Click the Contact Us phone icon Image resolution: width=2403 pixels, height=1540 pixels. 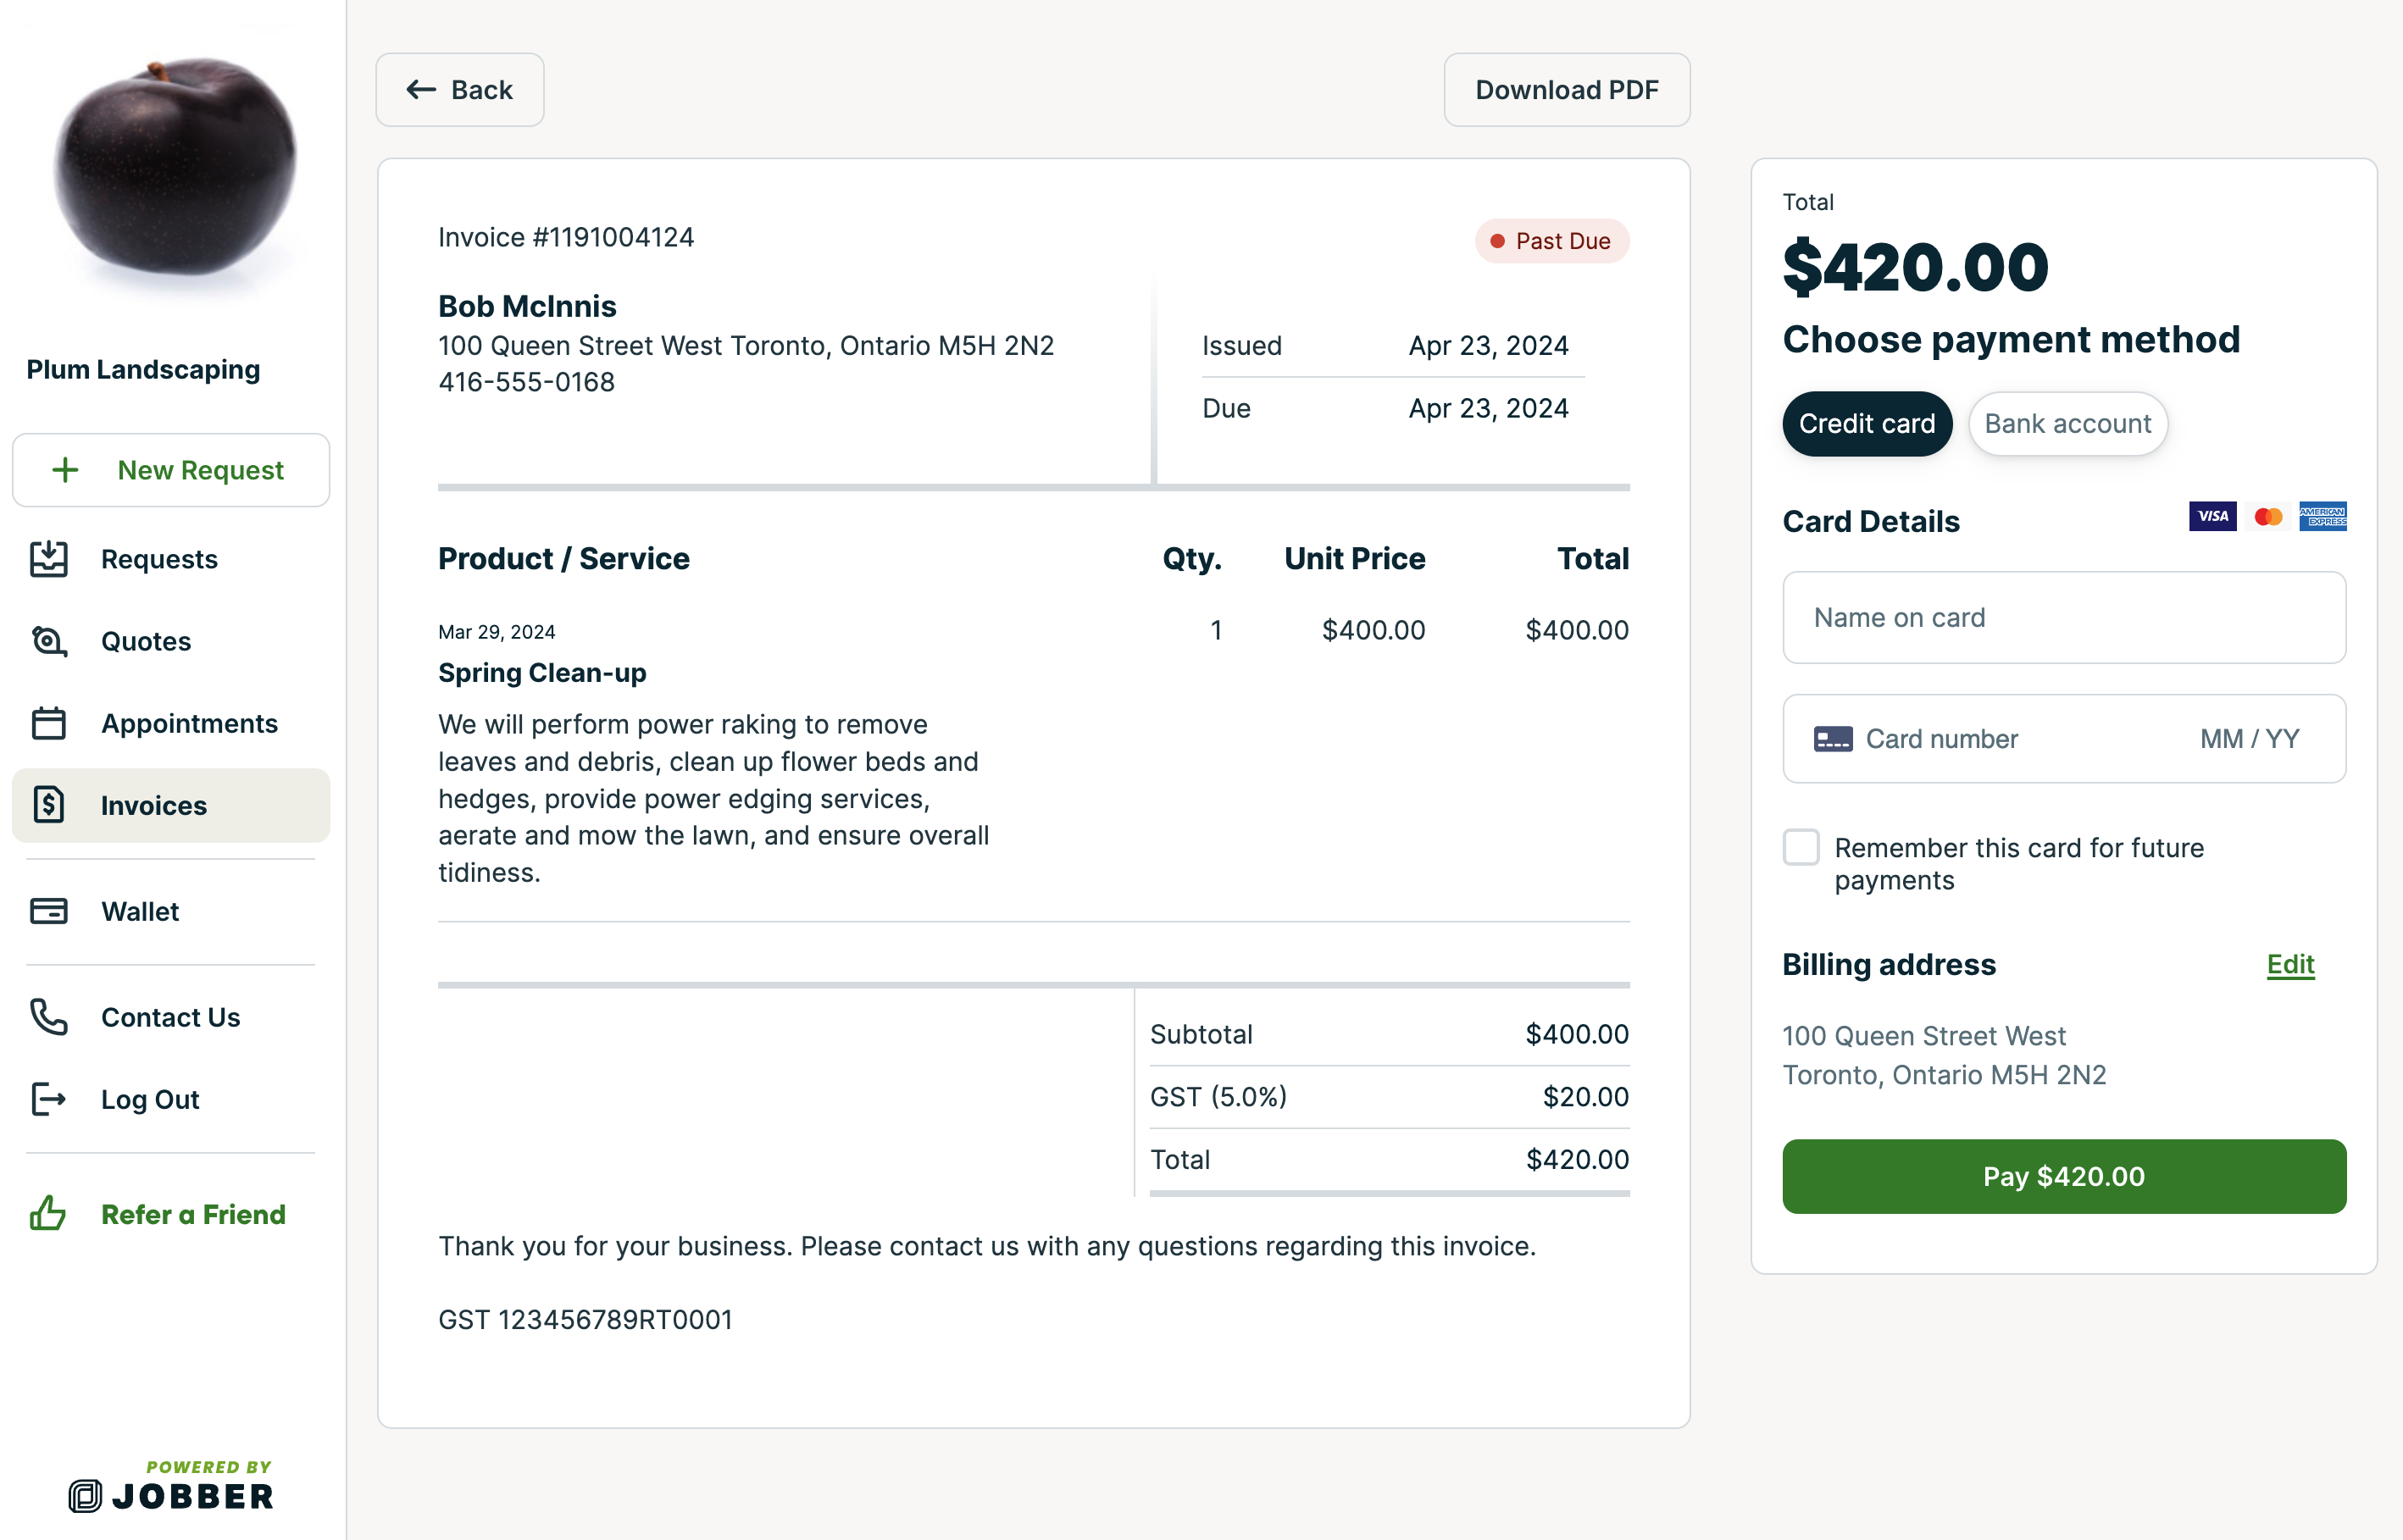click(x=48, y=1017)
